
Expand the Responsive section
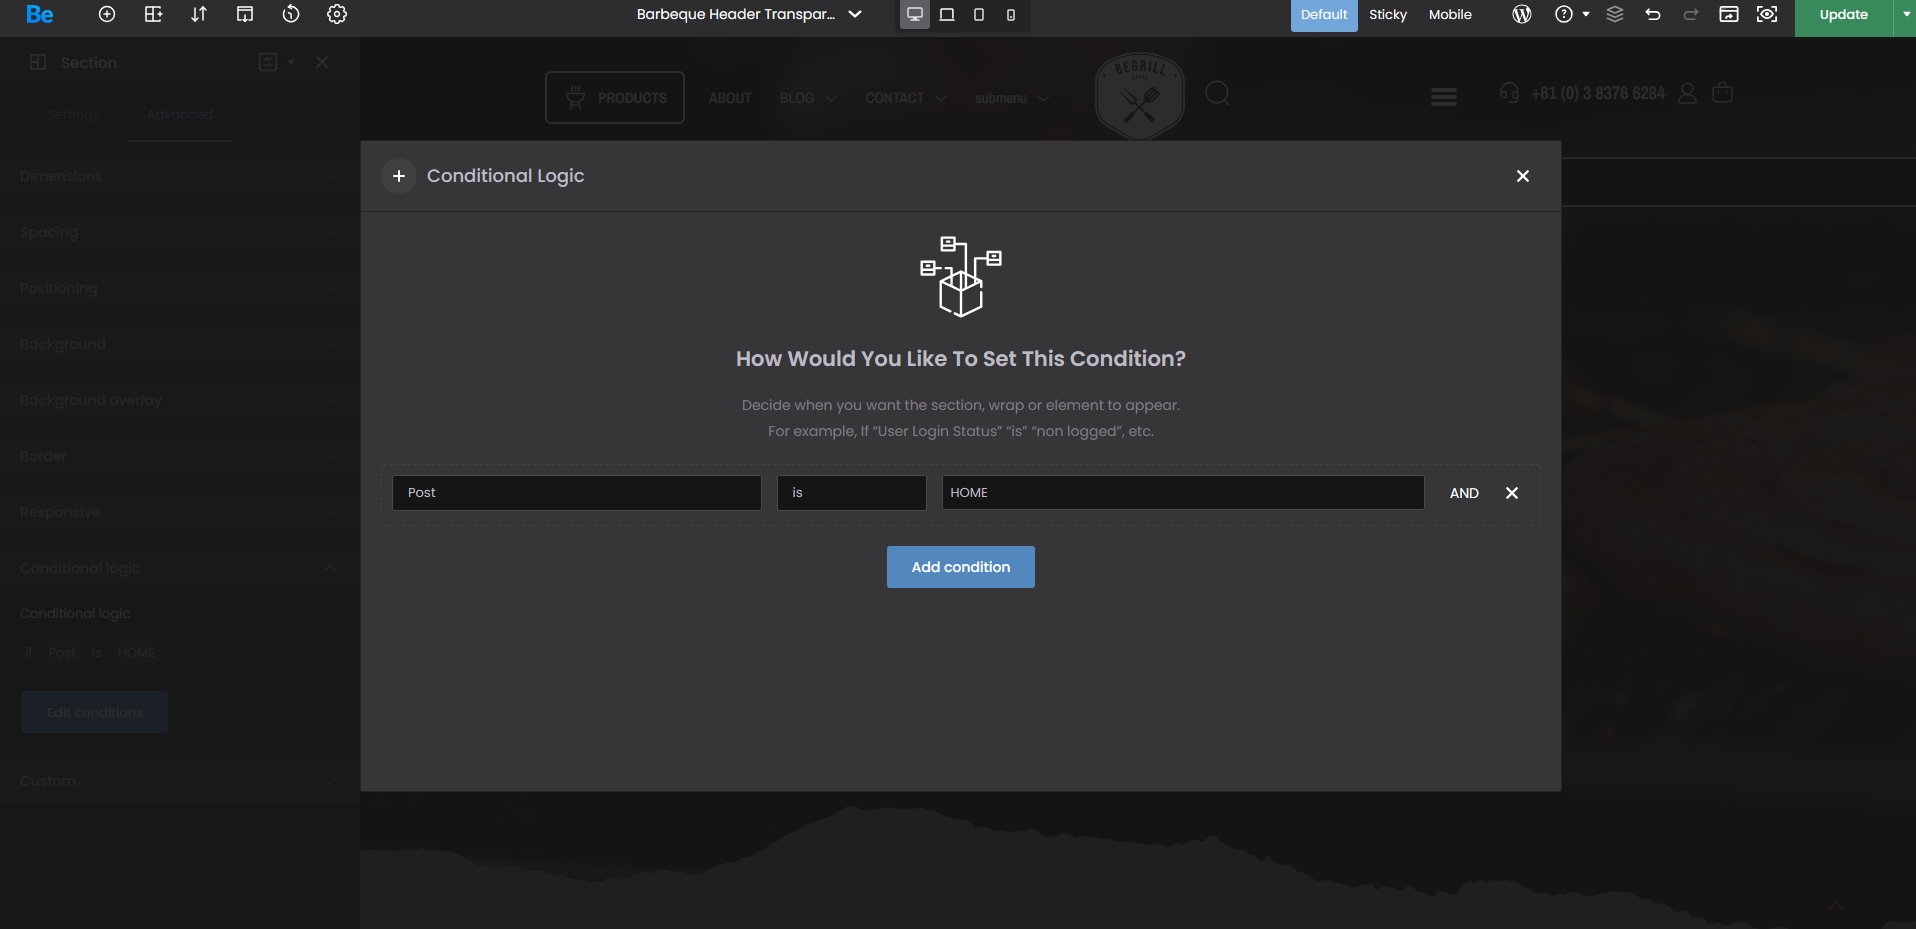coord(180,512)
